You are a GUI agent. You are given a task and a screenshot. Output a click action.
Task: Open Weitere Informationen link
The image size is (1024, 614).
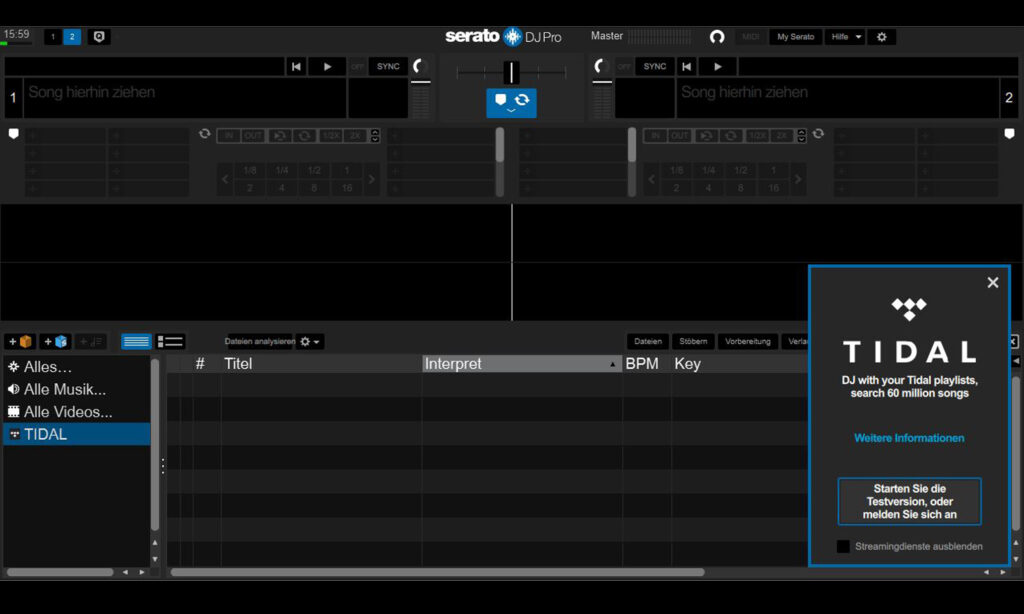coord(909,438)
